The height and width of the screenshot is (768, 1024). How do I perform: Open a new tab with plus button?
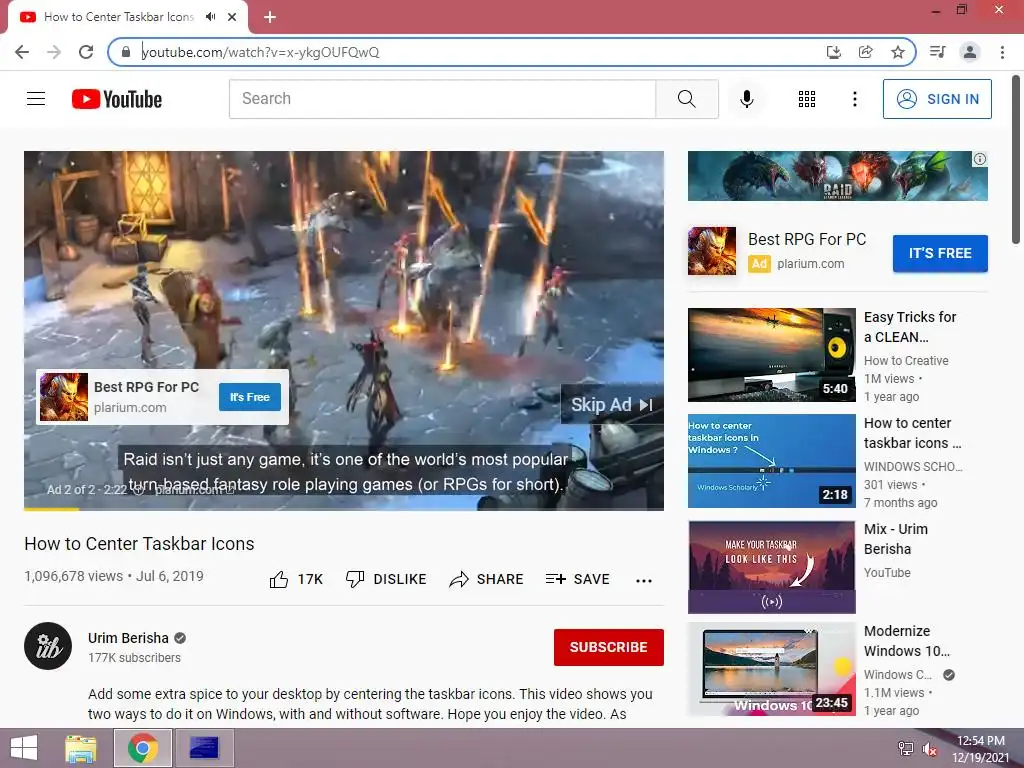point(270,17)
